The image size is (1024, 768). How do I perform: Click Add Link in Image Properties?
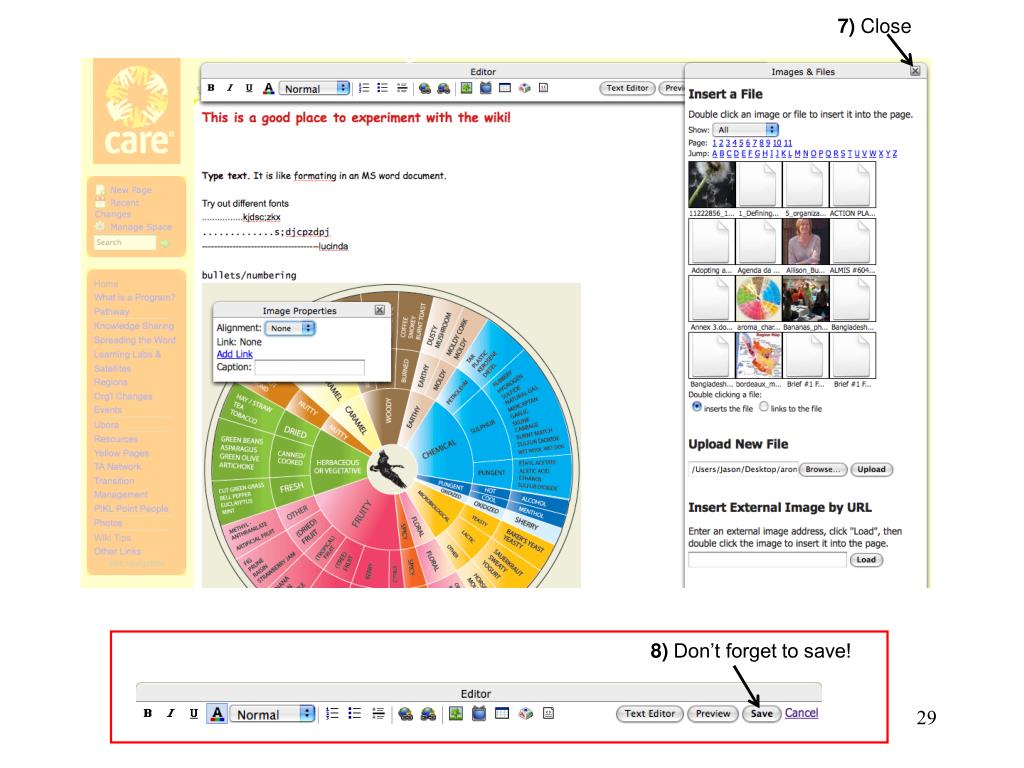(234, 354)
